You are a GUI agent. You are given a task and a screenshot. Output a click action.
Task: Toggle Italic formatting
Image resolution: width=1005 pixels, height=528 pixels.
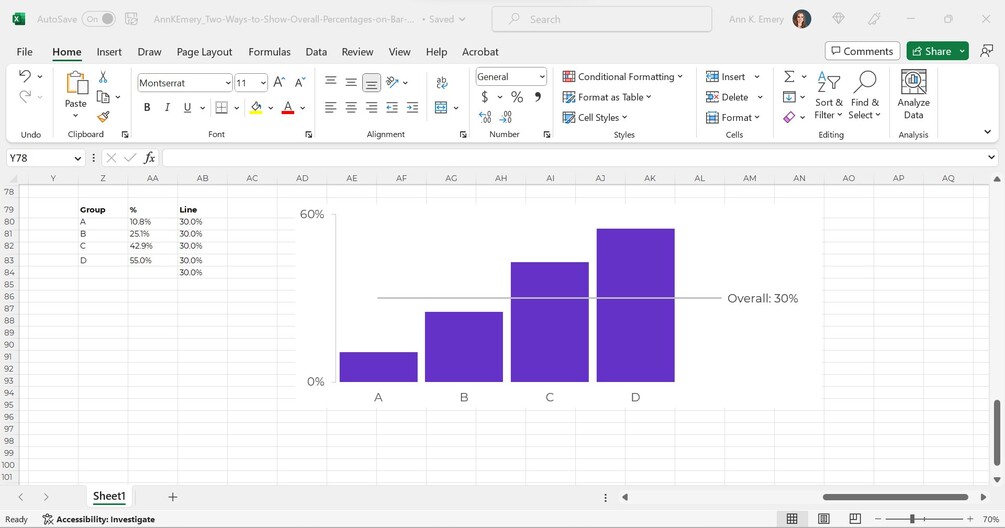[x=167, y=107]
